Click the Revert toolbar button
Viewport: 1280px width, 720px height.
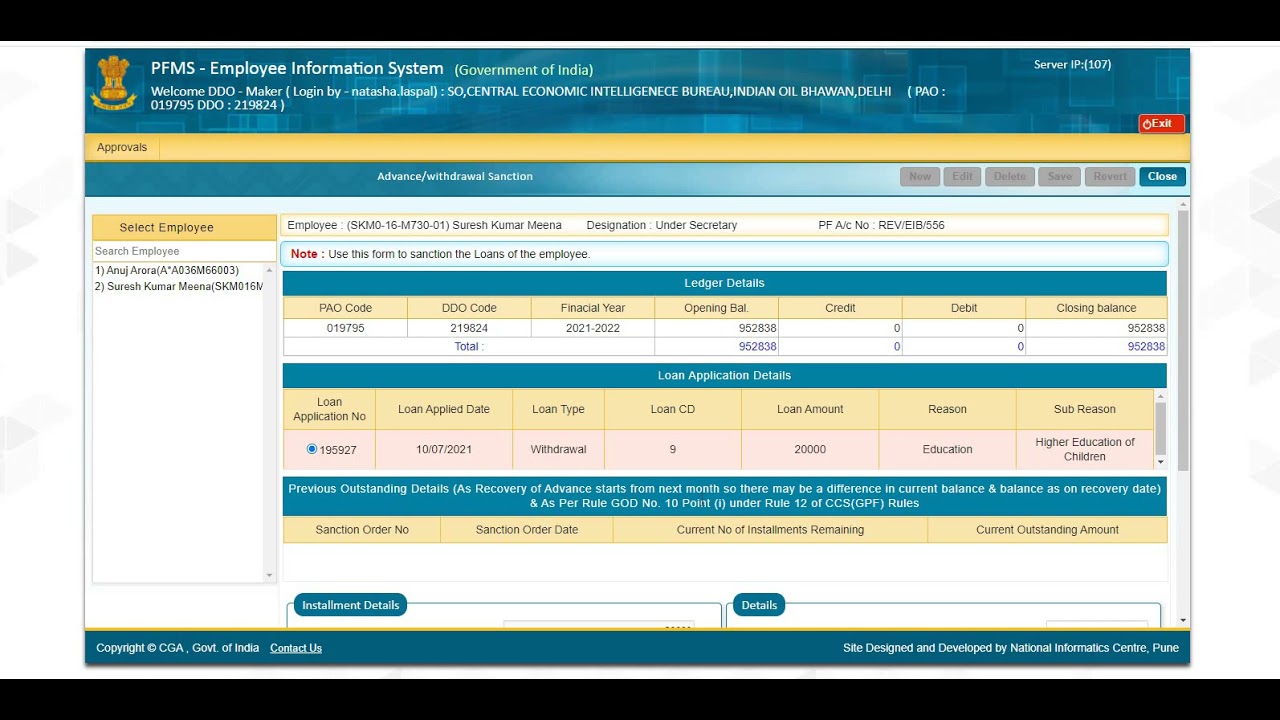point(1110,176)
